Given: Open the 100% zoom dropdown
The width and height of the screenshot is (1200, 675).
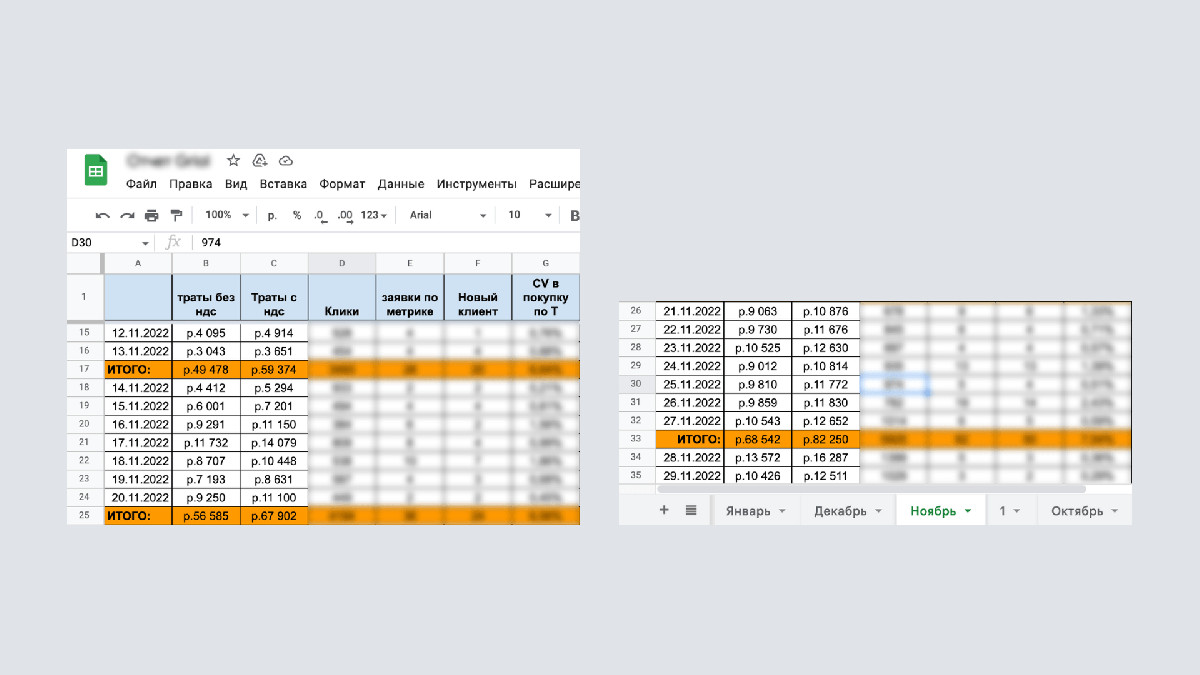Looking at the screenshot, I should 227,215.
